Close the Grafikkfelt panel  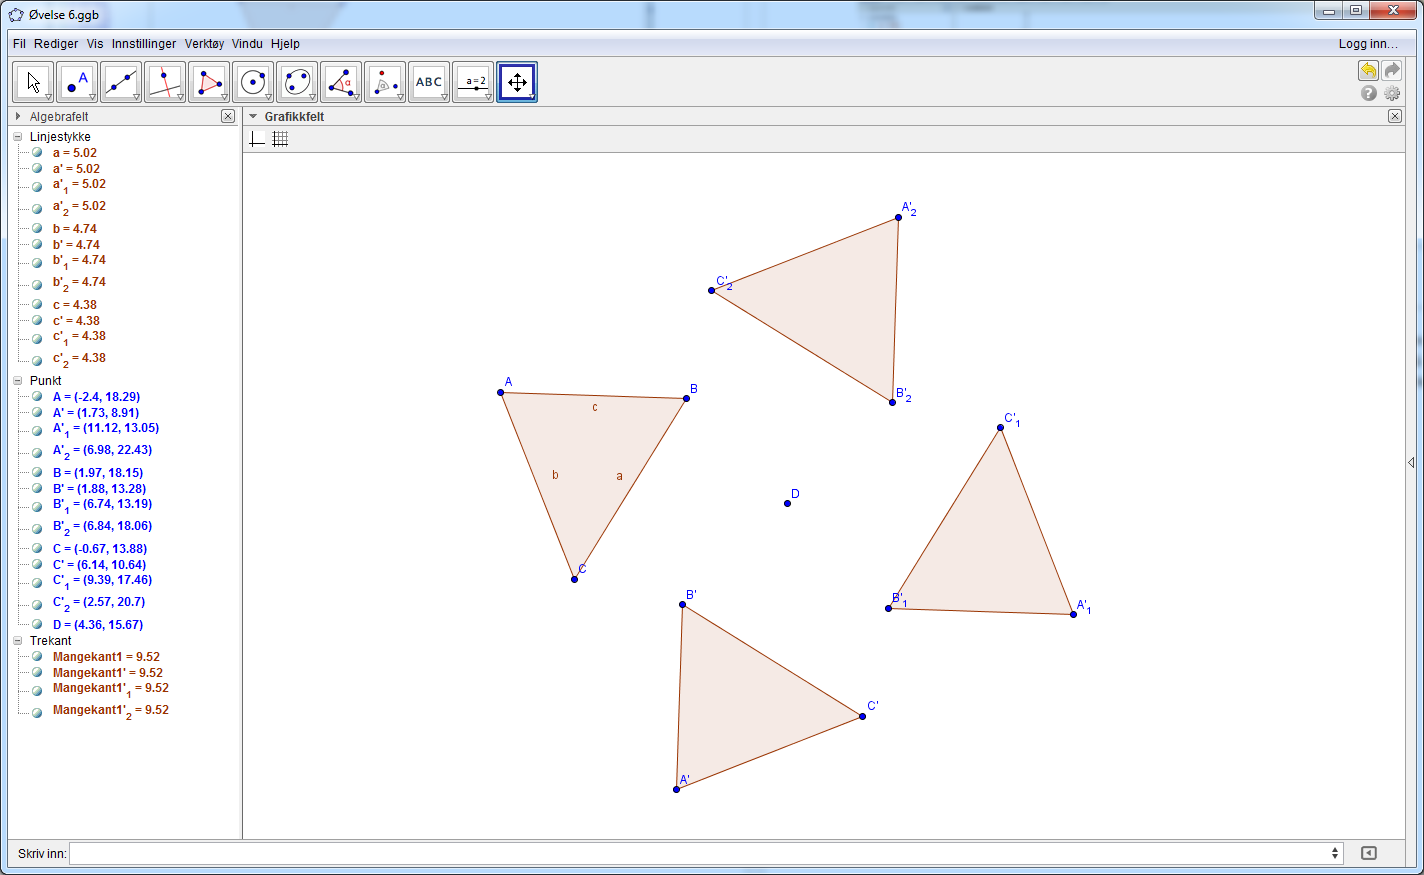[1395, 116]
